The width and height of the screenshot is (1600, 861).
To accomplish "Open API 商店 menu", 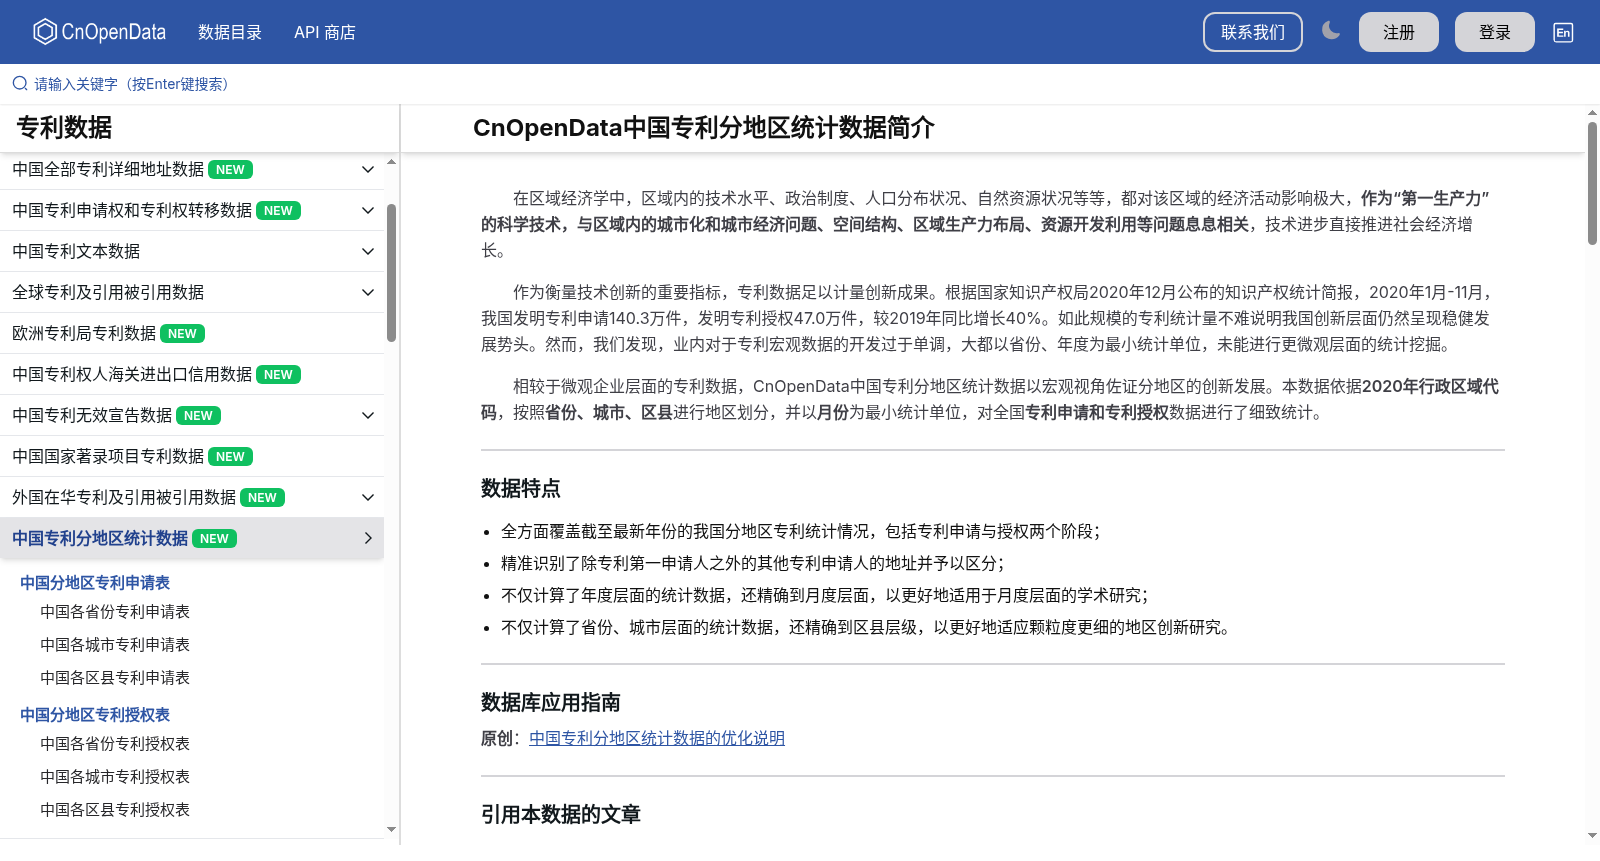I will [325, 32].
